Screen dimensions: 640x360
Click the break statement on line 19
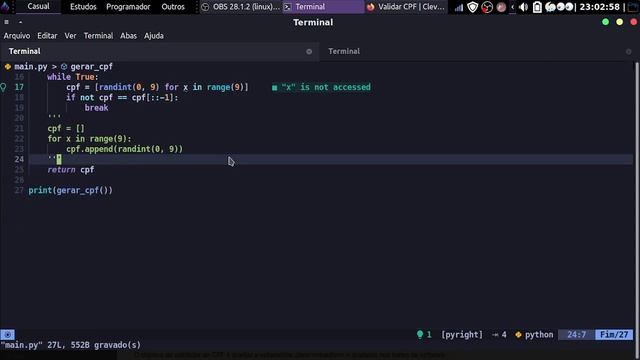(x=96, y=108)
